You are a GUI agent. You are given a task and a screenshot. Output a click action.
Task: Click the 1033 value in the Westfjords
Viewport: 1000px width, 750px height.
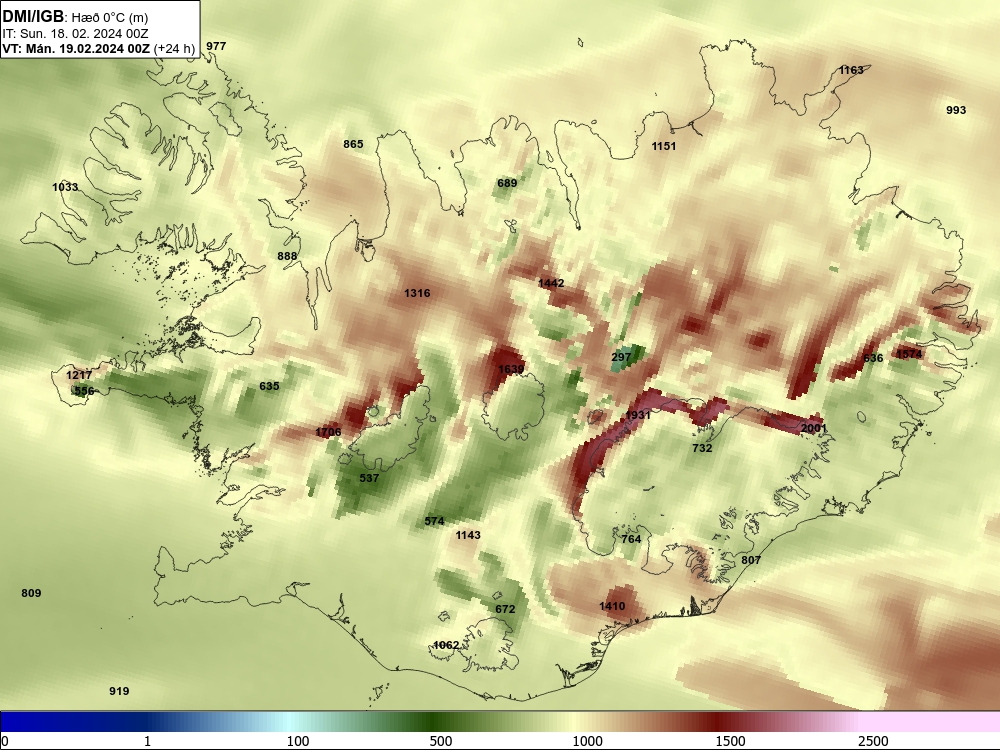pos(65,187)
